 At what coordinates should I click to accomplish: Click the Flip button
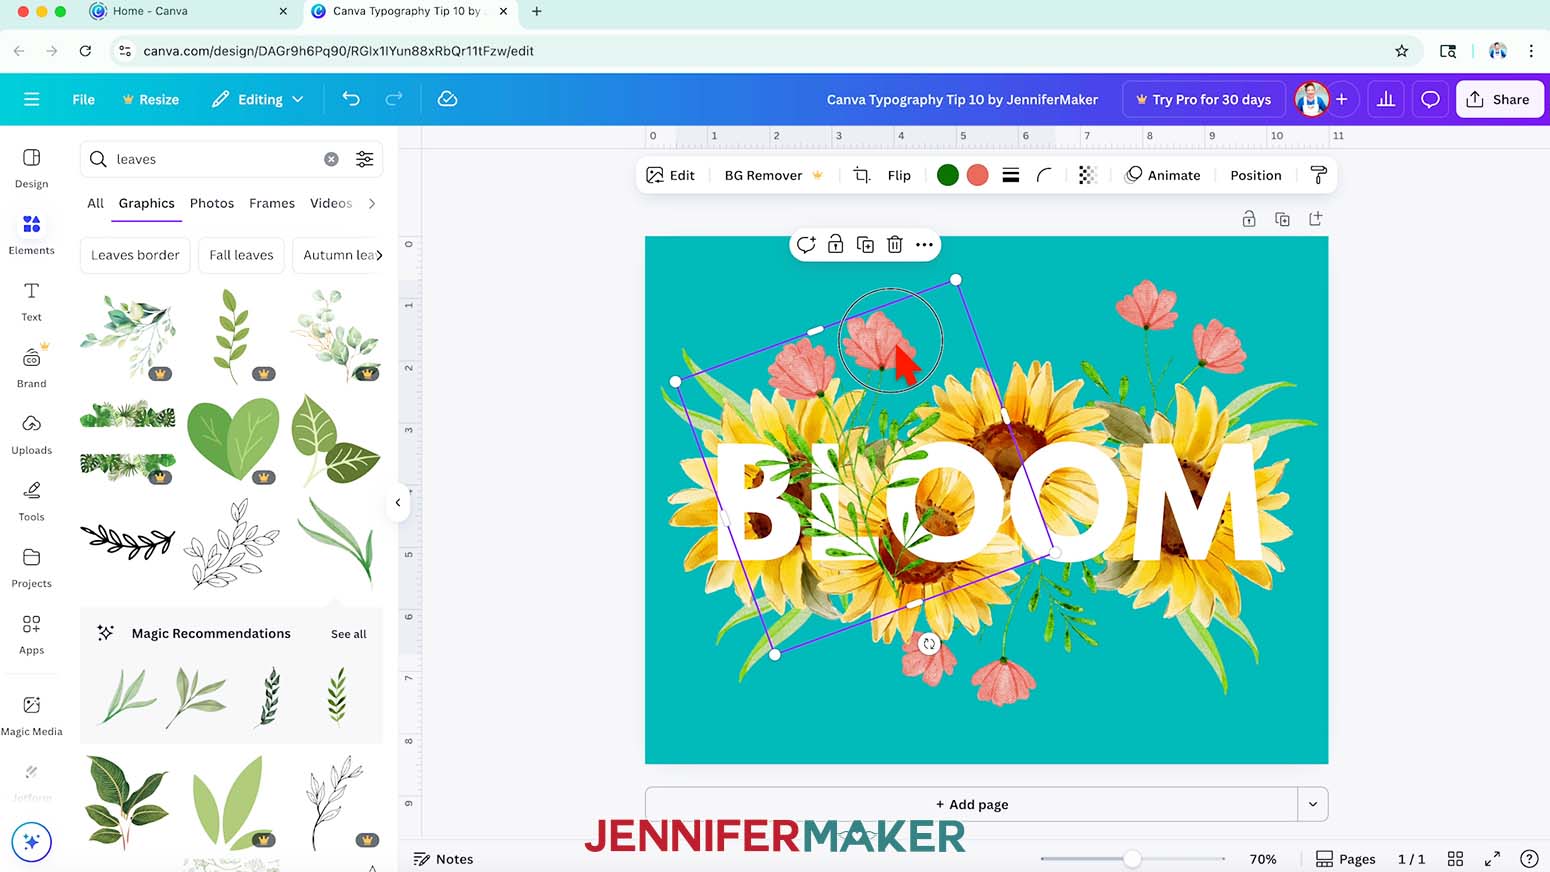point(899,175)
